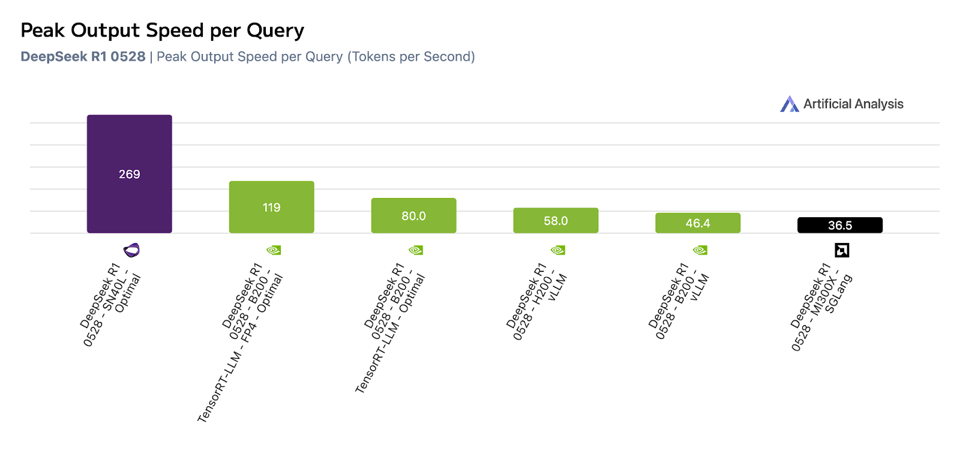
Task: Select the purple bar showing 269
Action: pyautogui.click(x=129, y=174)
